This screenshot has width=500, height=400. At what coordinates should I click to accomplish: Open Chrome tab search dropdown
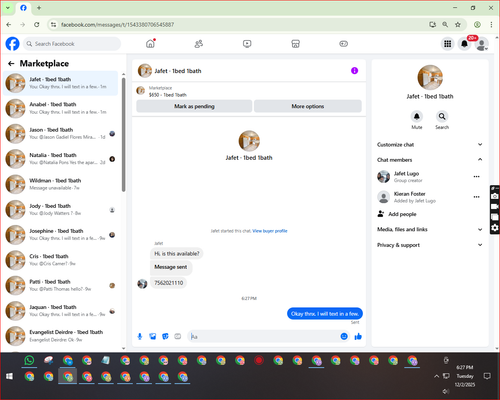[x=8, y=8]
